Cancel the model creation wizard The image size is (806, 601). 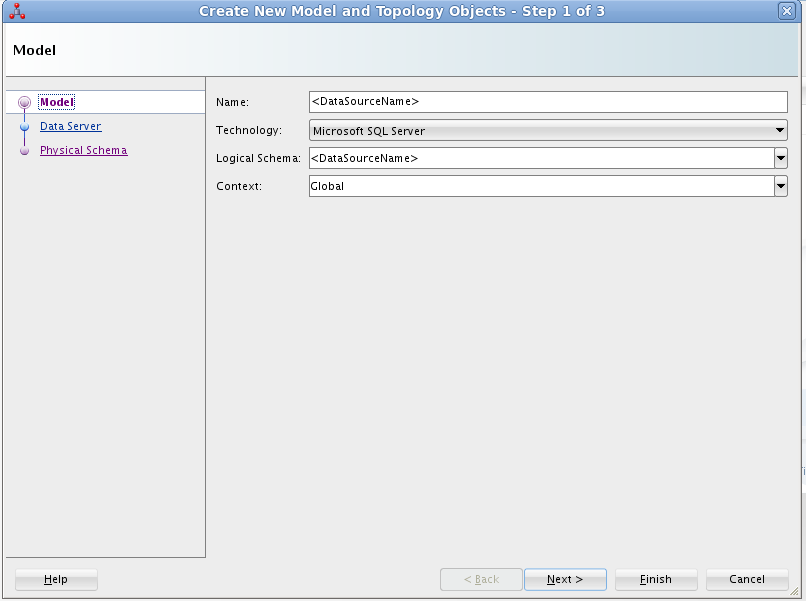click(x=747, y=580)
